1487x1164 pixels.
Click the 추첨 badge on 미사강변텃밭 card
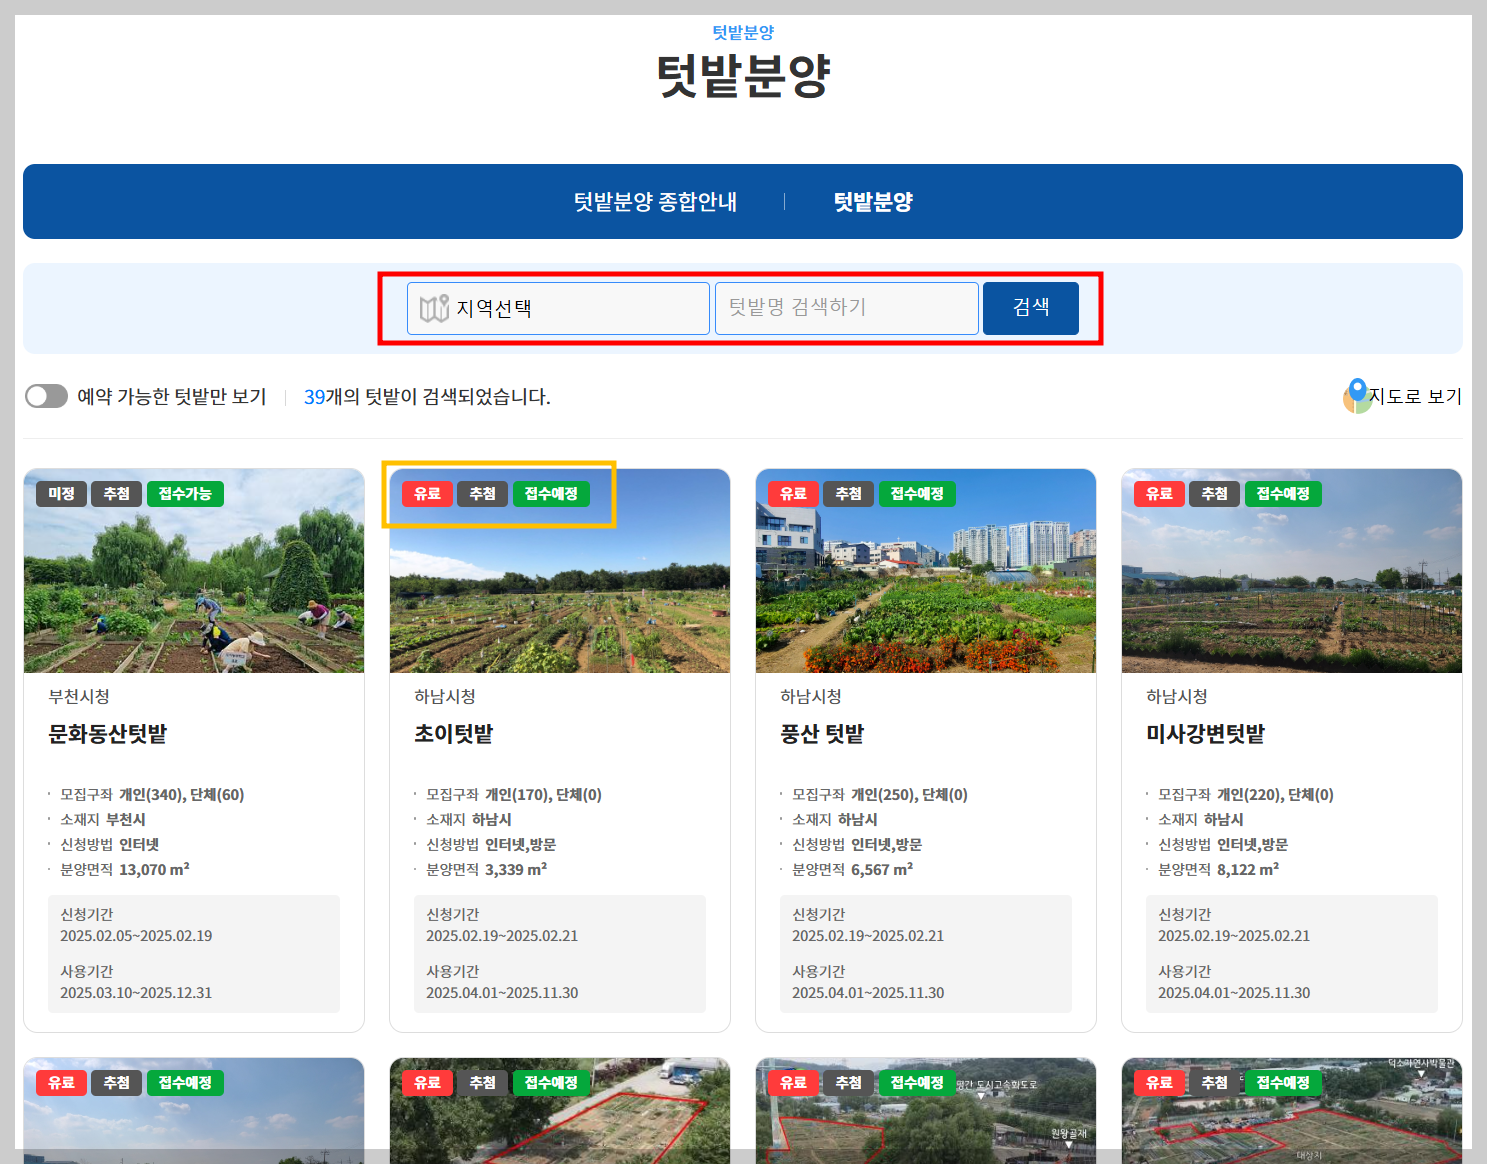pyautogui.click(x=1215, y=494)
